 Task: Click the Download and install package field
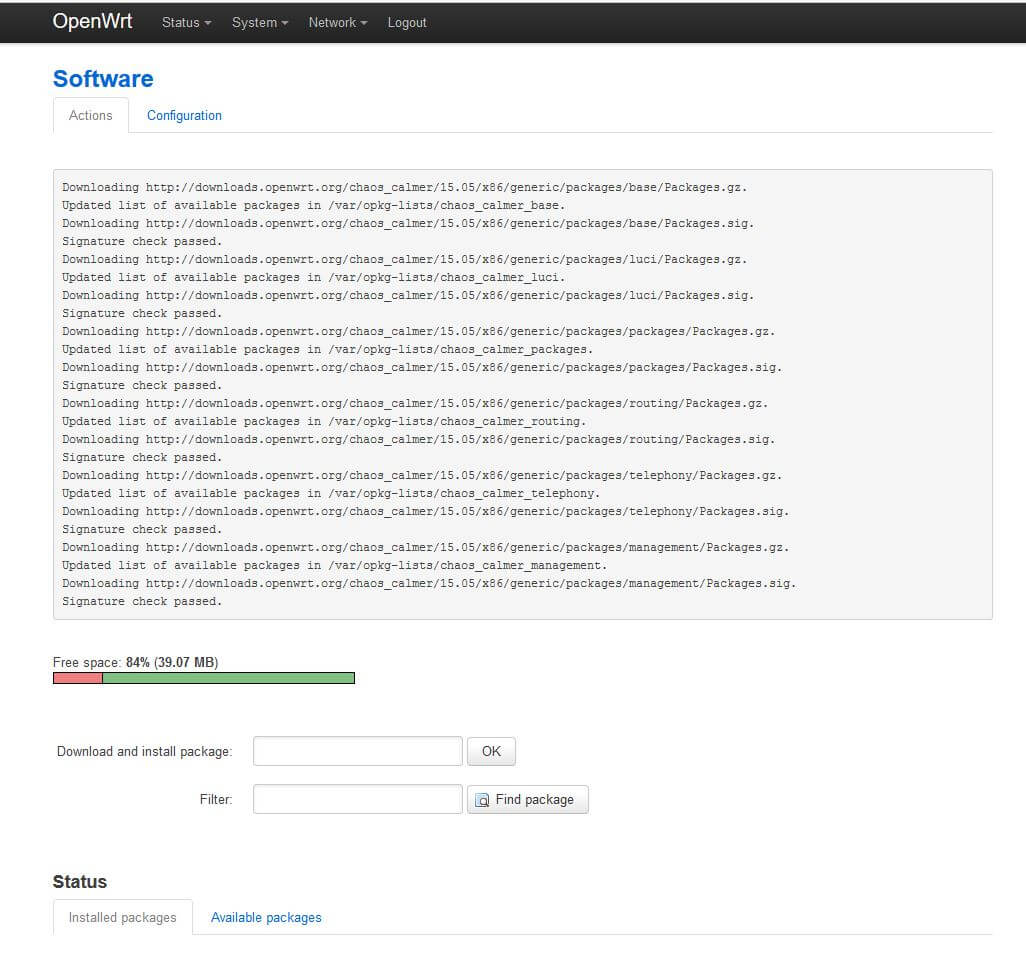click(357, 751)
